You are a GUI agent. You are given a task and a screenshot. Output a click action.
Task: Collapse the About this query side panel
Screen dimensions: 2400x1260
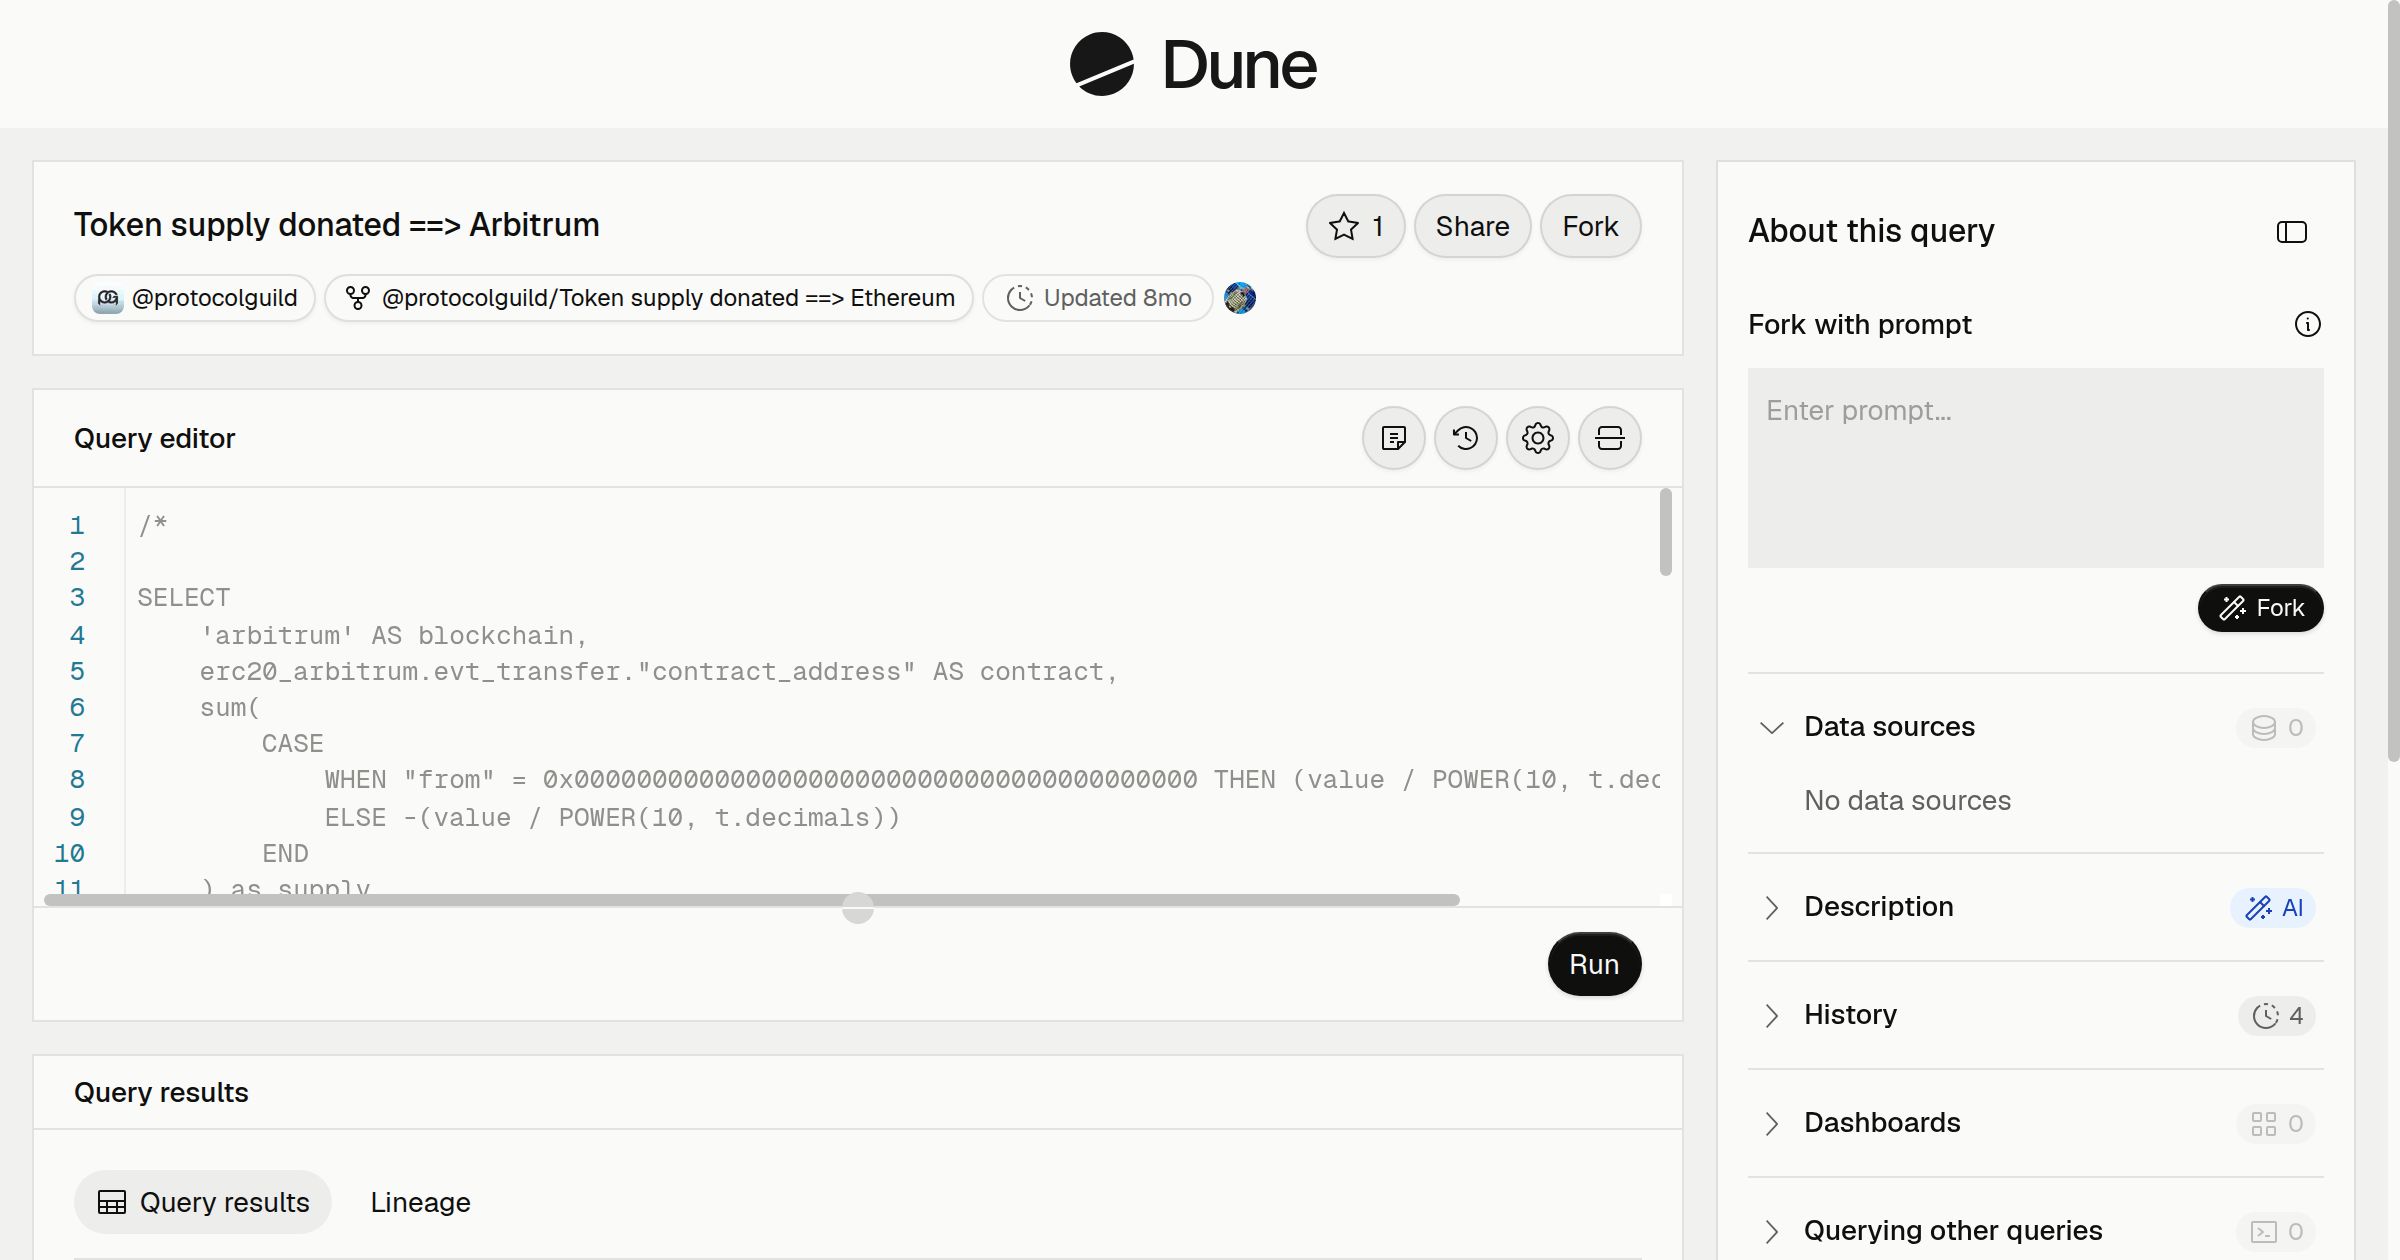(2291, 232)
